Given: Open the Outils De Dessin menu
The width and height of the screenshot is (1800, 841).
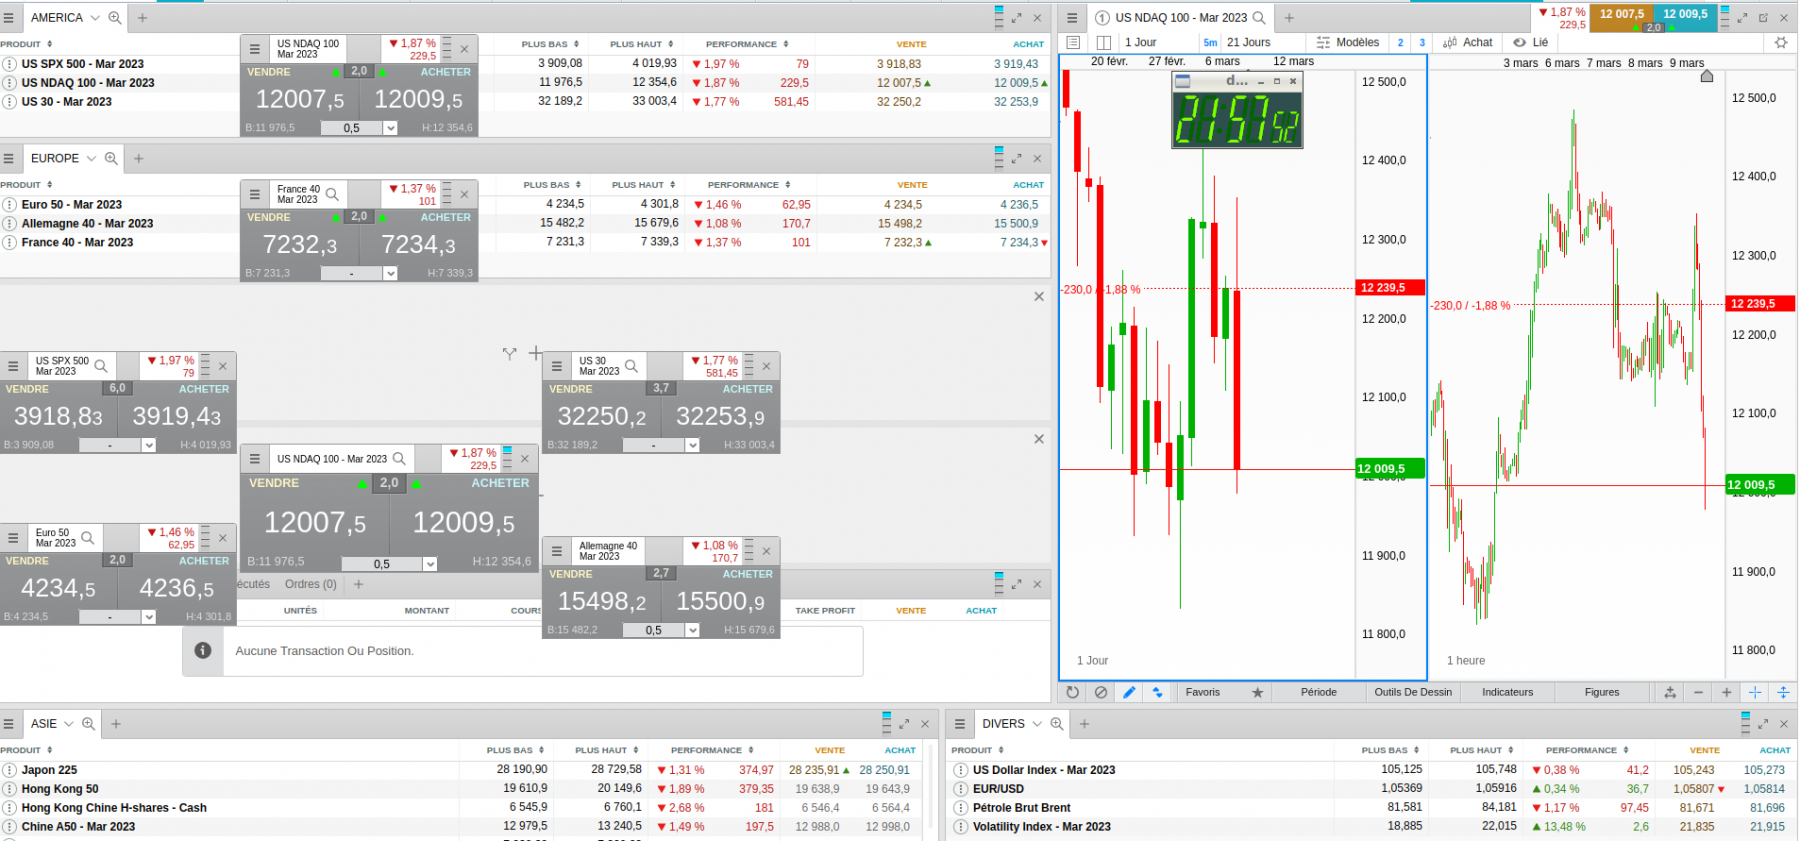Looking at the screenshot, I should pyautogui.click(x=1413, y=692).
